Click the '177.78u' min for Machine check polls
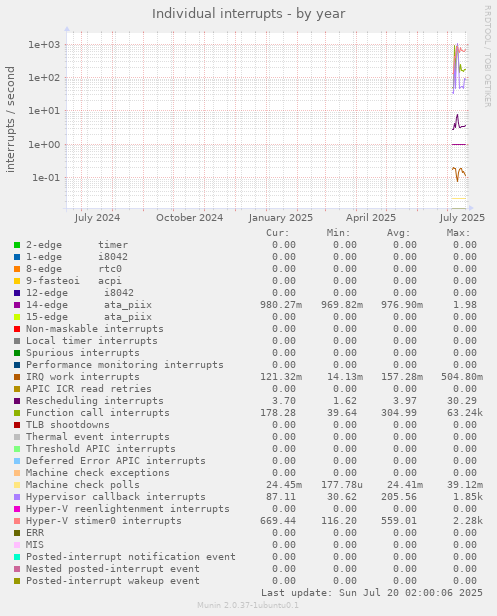The height and width of the screenshot is (616, 497). click(342, 485)
